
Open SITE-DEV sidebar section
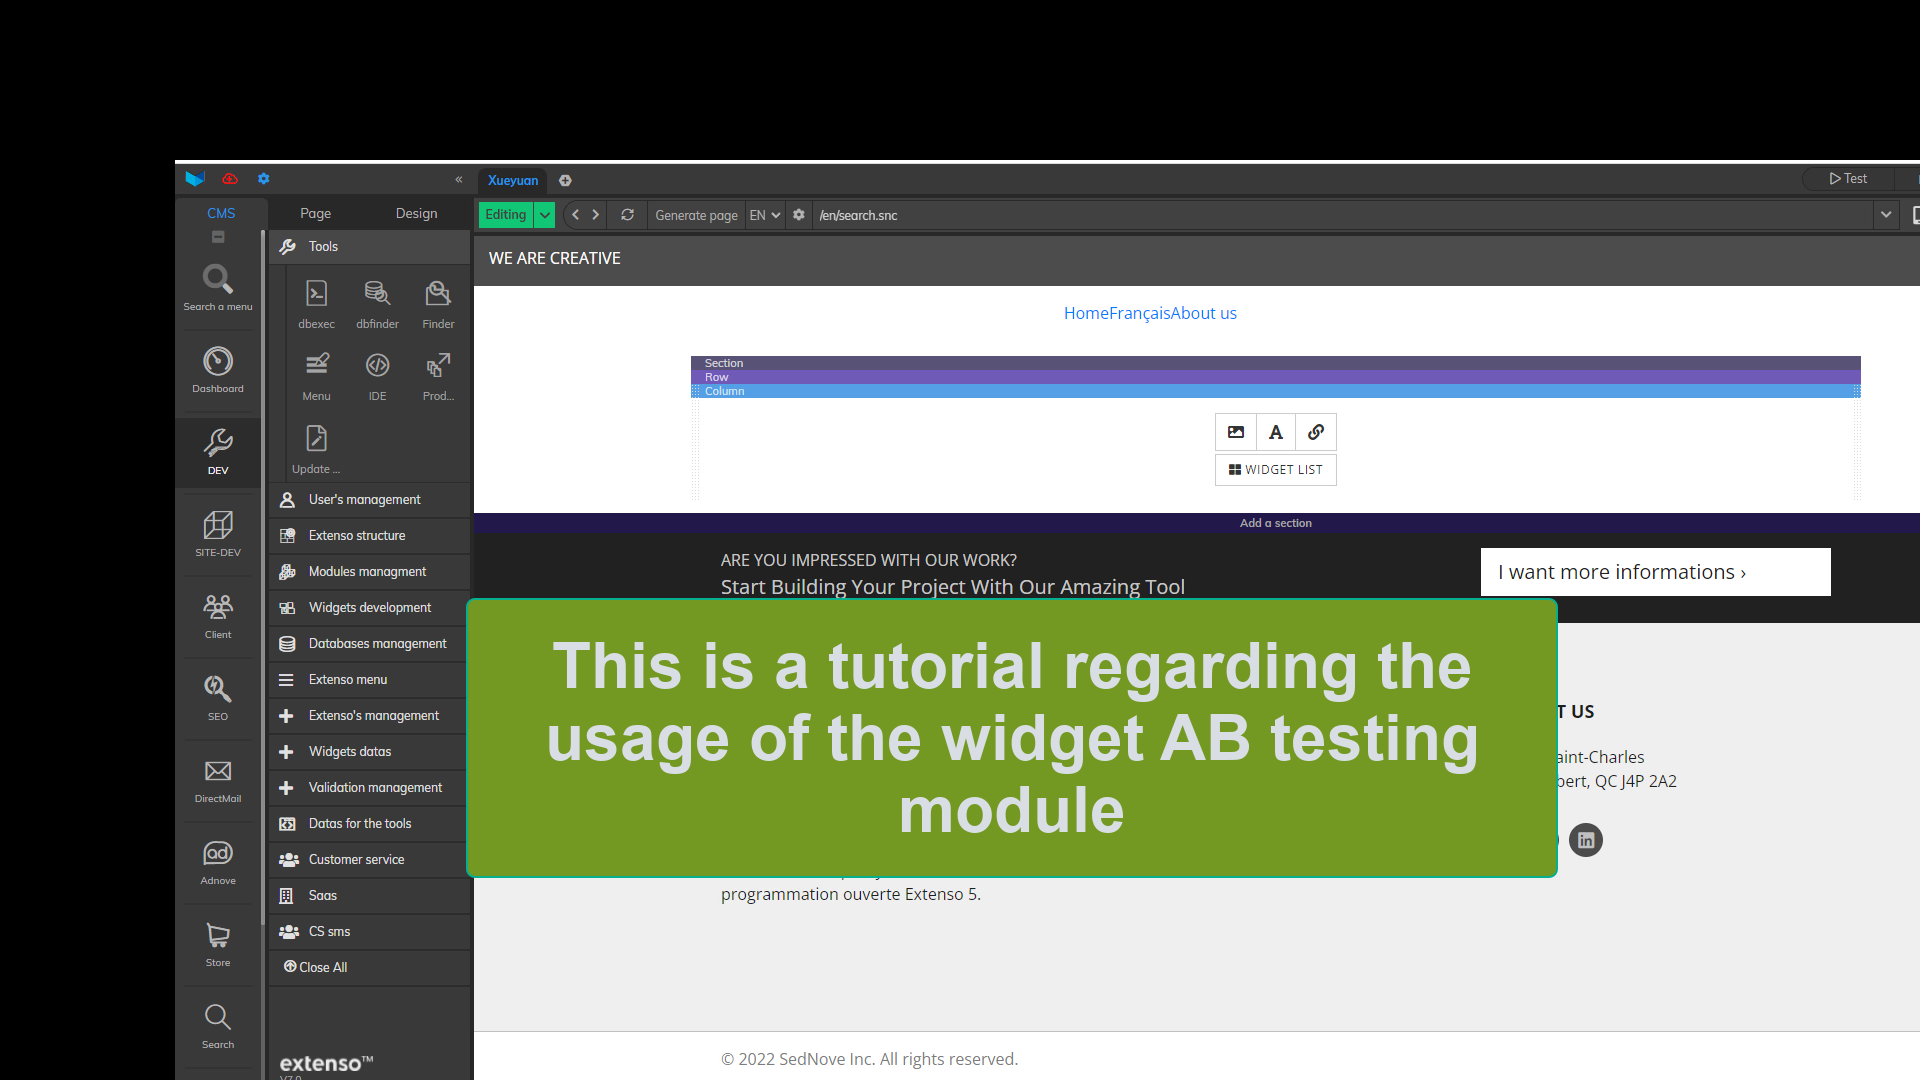(218, 533)
